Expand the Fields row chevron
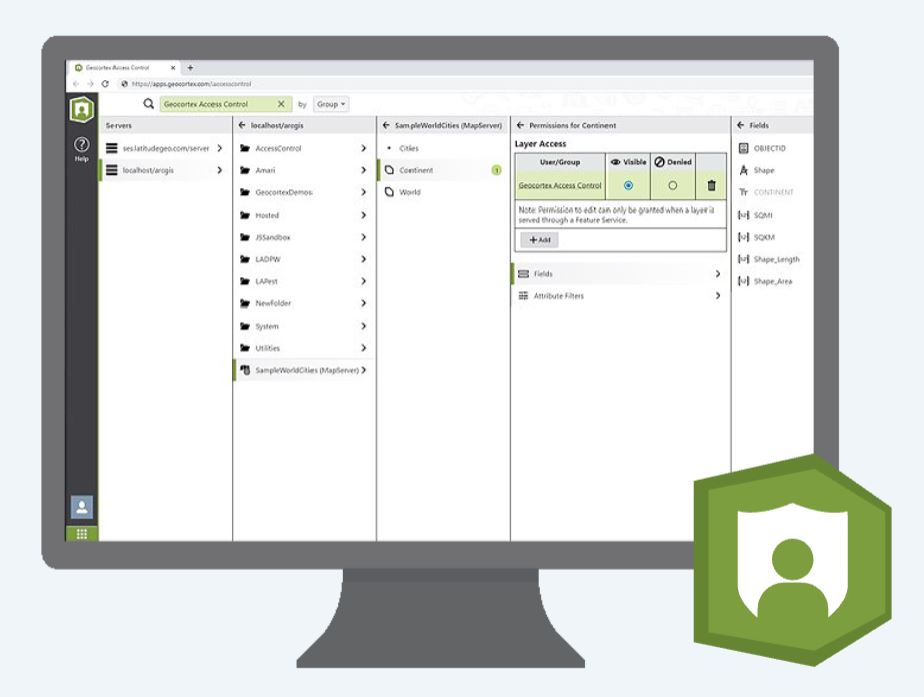The image size is (924, 697). coord(718,274)
